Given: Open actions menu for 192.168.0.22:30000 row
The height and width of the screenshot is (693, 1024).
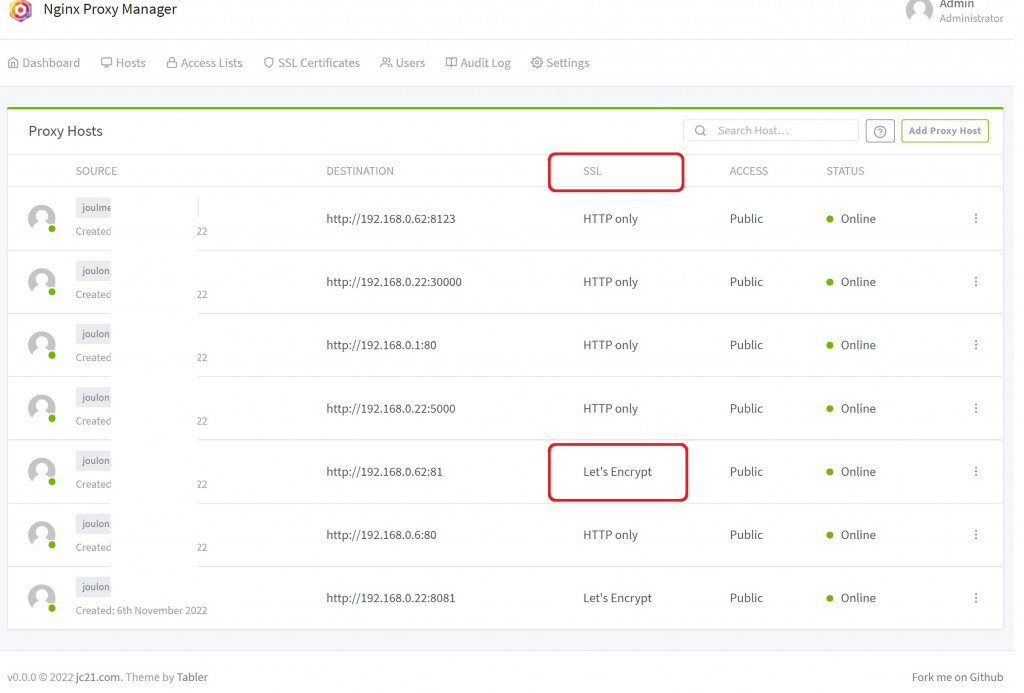Looking at the screenshot, I should click(x=976, y=282).
